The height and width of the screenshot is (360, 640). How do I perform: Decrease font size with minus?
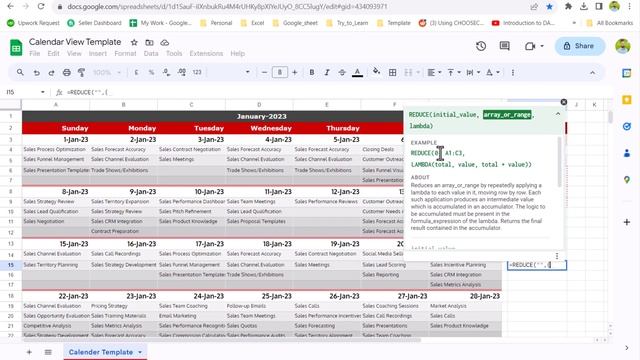[x=264, y=72]
